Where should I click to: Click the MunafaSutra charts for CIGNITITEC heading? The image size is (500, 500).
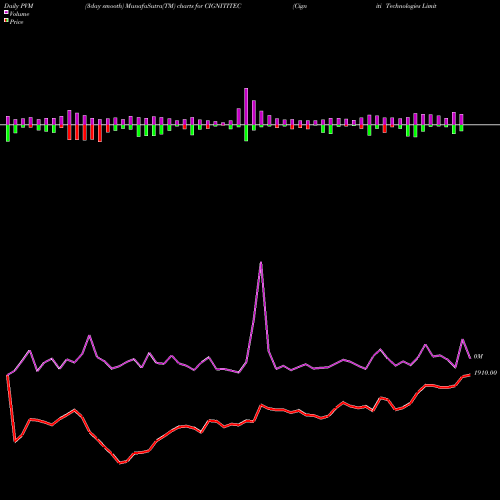(x=163, y=6)
